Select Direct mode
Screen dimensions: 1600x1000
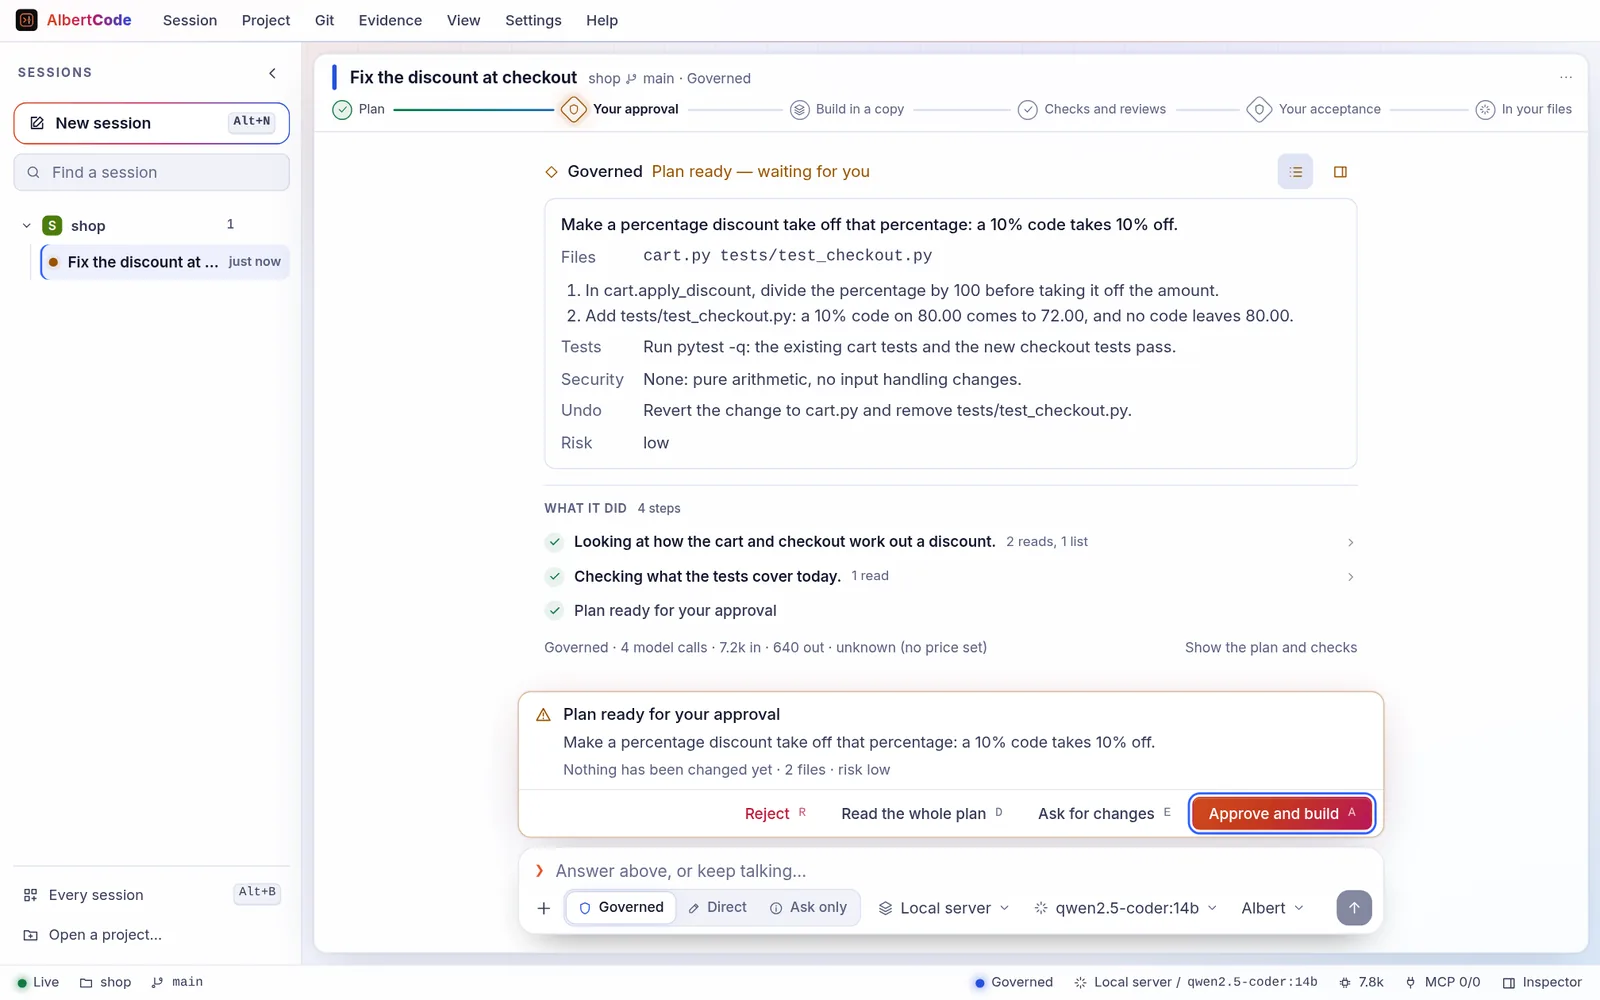[x=717, y=908]
